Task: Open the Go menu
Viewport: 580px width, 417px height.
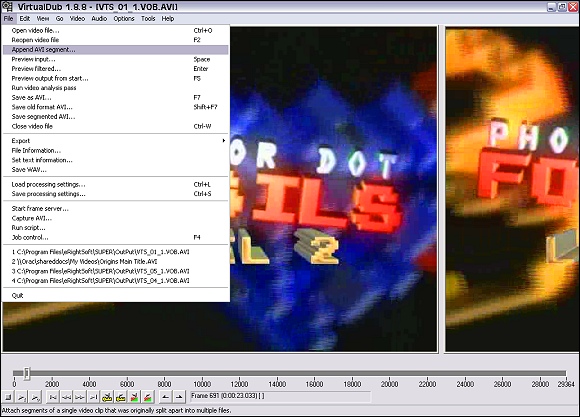Action: [x=60, y=19]
